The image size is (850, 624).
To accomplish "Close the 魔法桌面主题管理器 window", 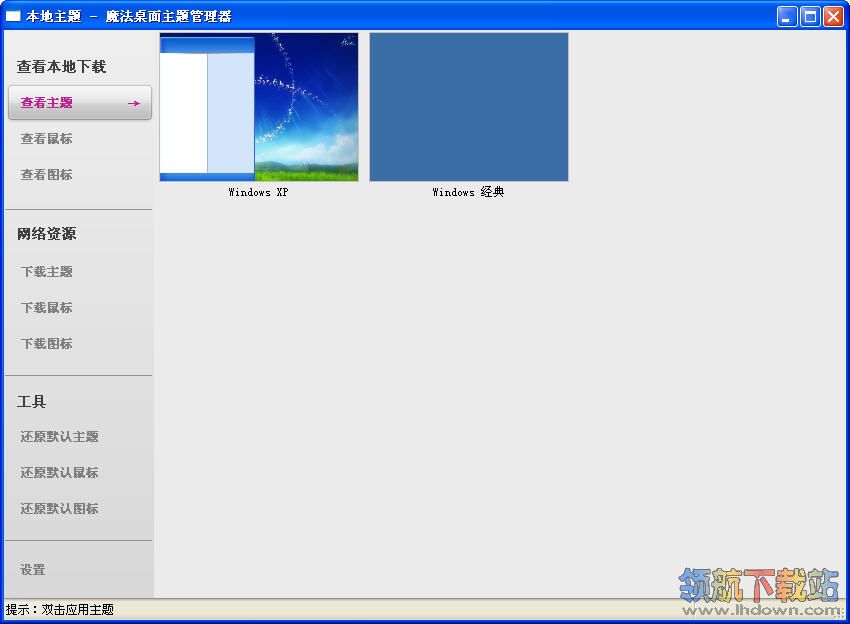I will [833, 16].
